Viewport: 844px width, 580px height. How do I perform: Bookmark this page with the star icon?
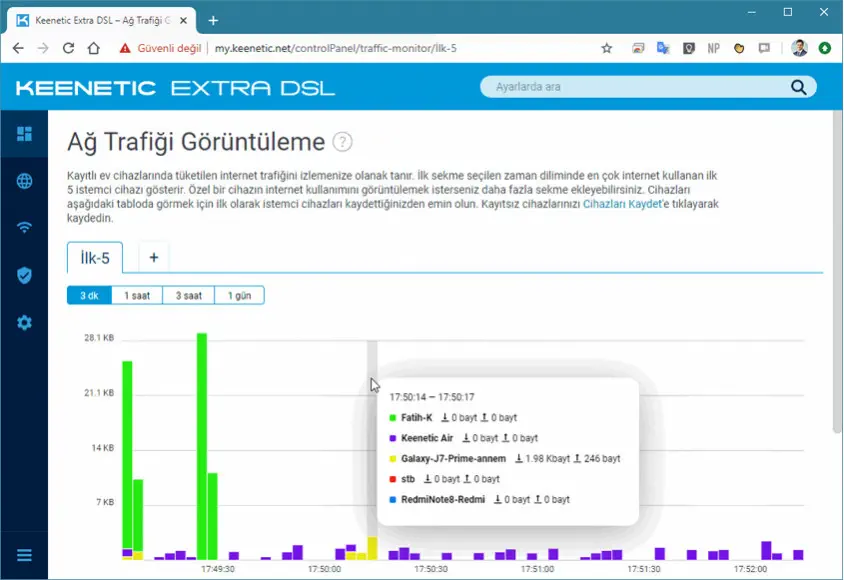(606, 48)
